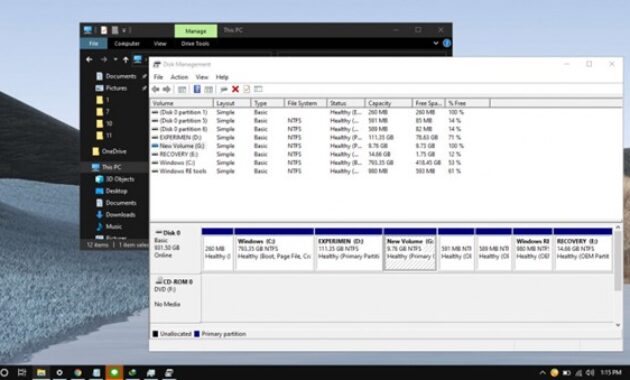Sort by the Status column header
The height and width of the screenshot is (380, 630).
(x=346, y=103)
